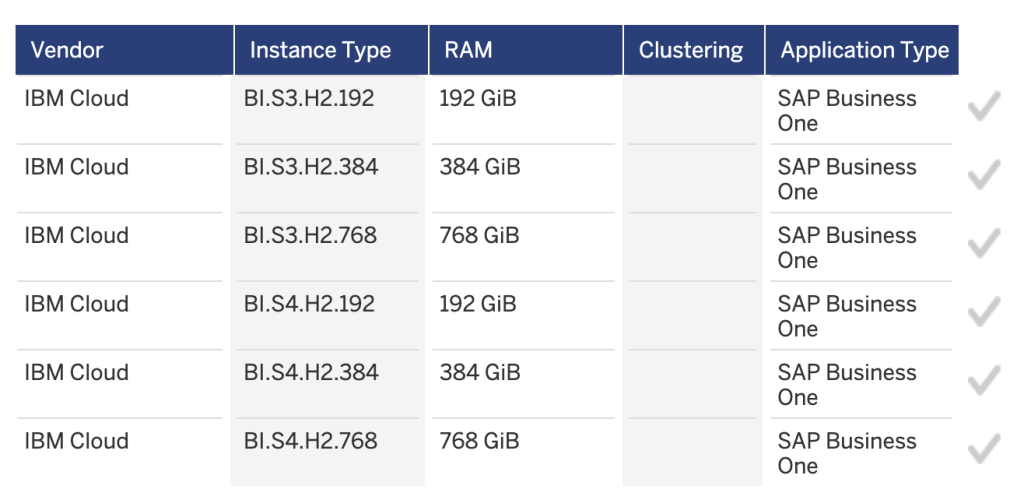Click 192 GiB RAM in the BI.S3.H2.192 row
This screenshot has height=500, width=1024.
click(478, 99)
